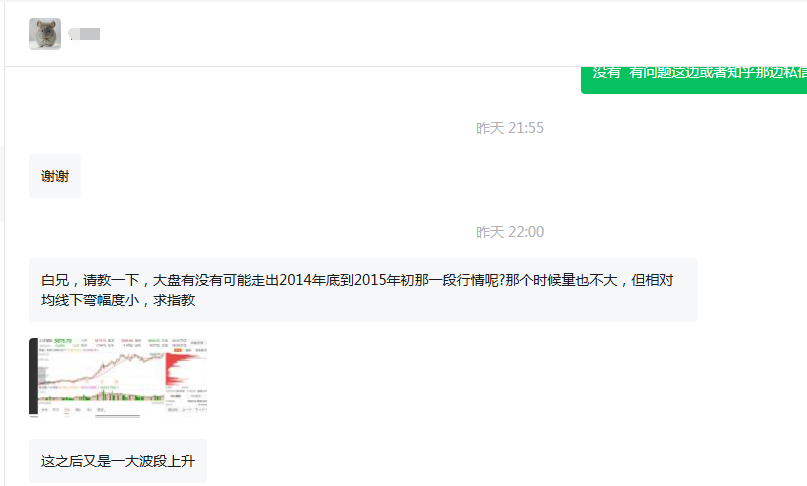Select the 谢谢 message bubble

(55, 176)
